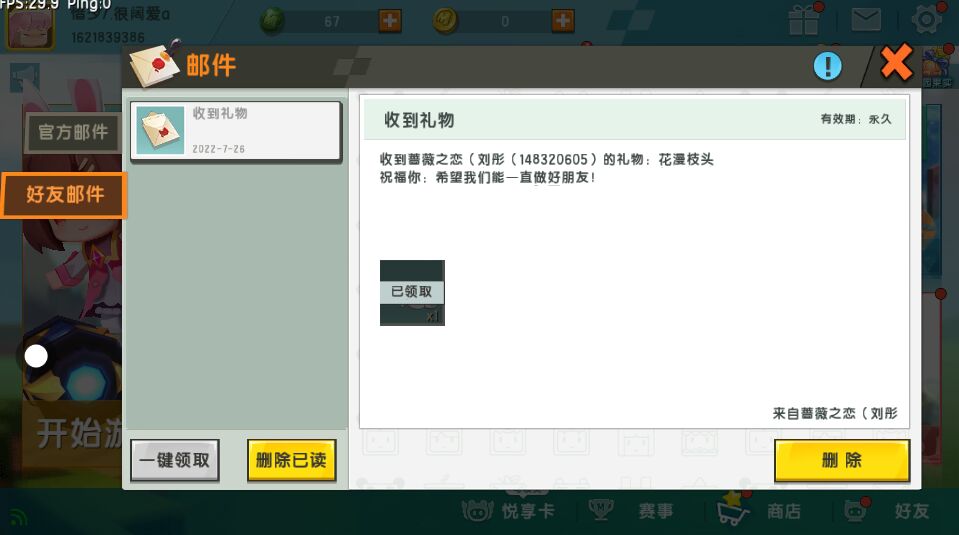Viewport: 959px width, 535px height.
Task: Click the blue exclamation info icon
Action: [x=827, y=66]
